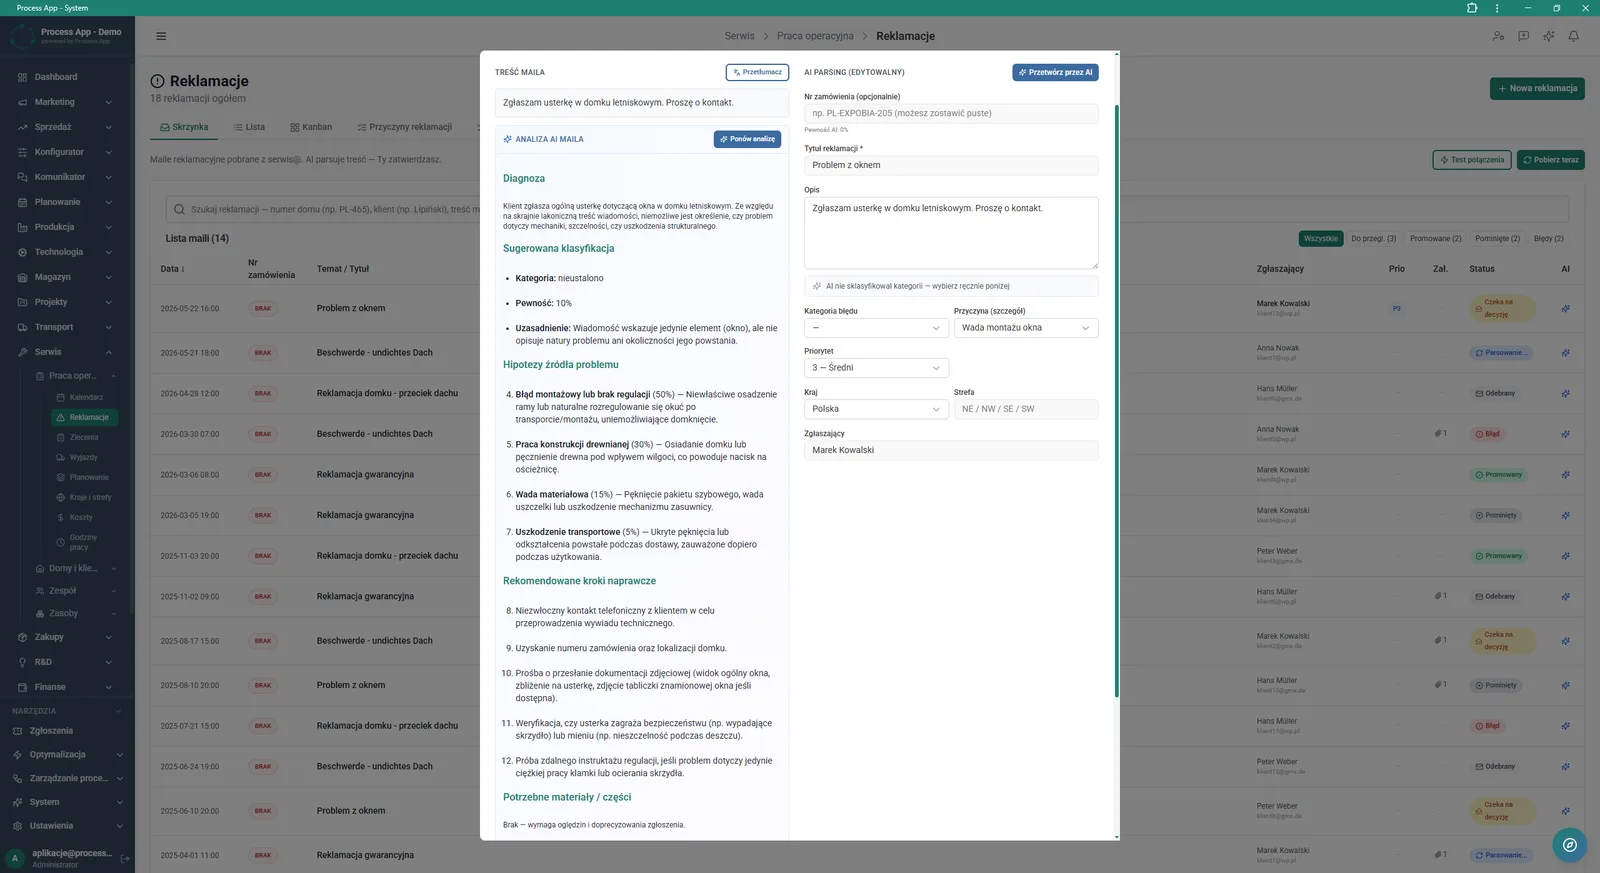This screenshot has height=873, width=1600.
Task: Select the Wszystkie filter chip
Action: (1321, 238)
